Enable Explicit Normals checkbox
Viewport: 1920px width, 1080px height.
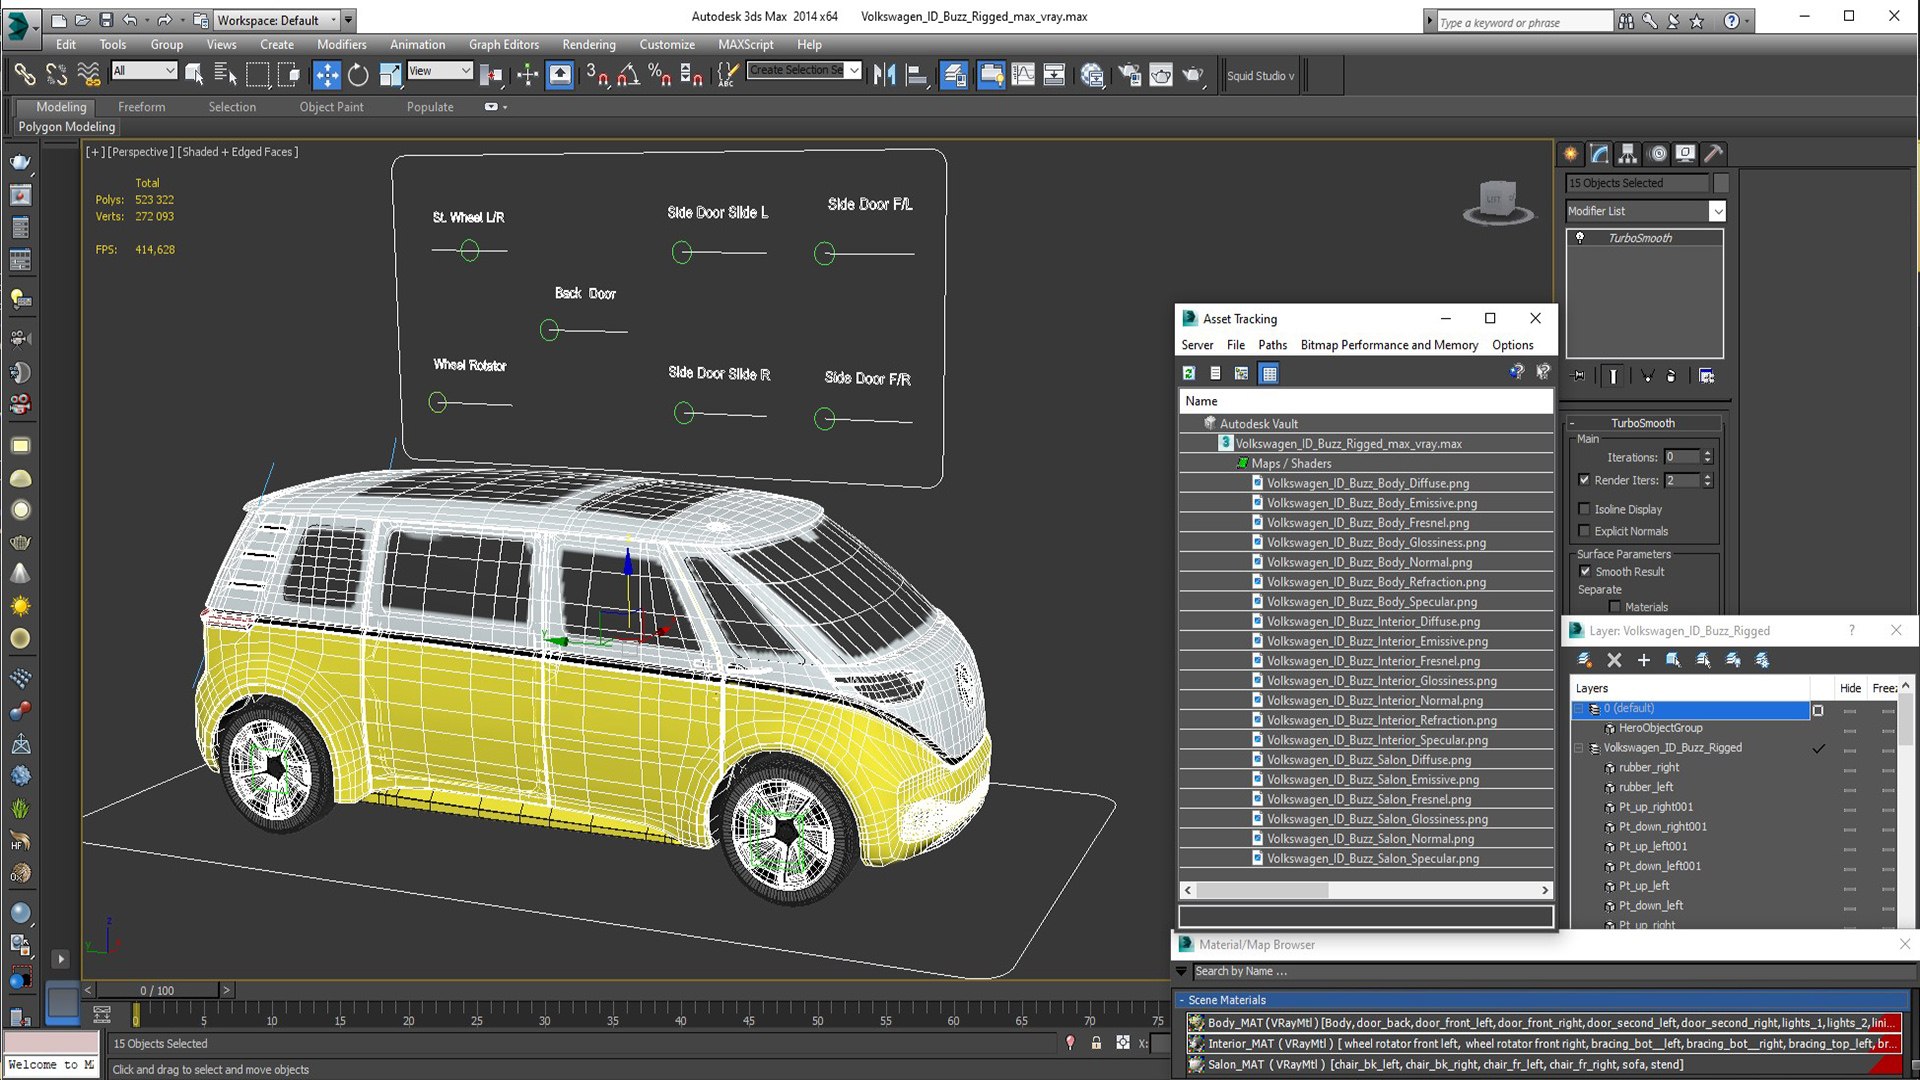(1584, 531)
